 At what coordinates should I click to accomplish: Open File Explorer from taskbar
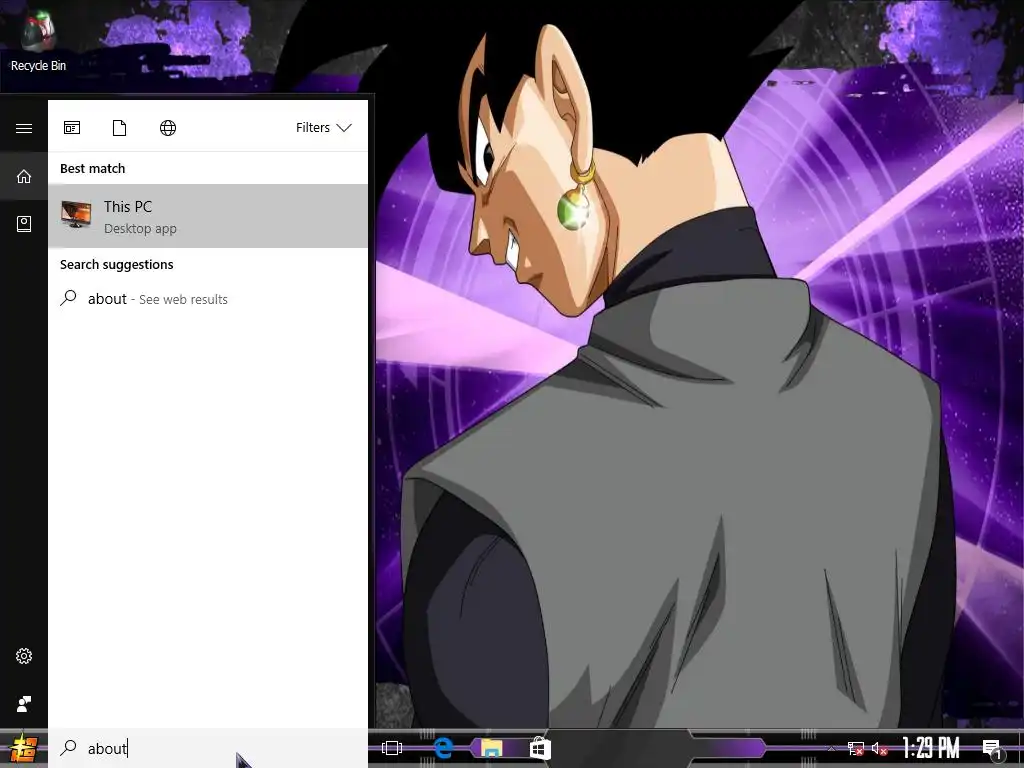pyautogui.click(x=492, y=748)
